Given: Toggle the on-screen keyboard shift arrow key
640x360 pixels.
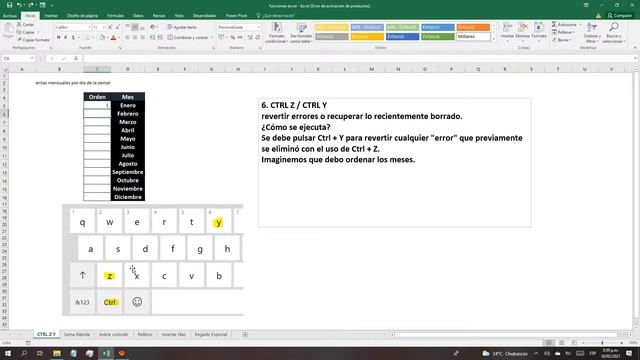Looking at the screenshot, I should tap(82, 275).
